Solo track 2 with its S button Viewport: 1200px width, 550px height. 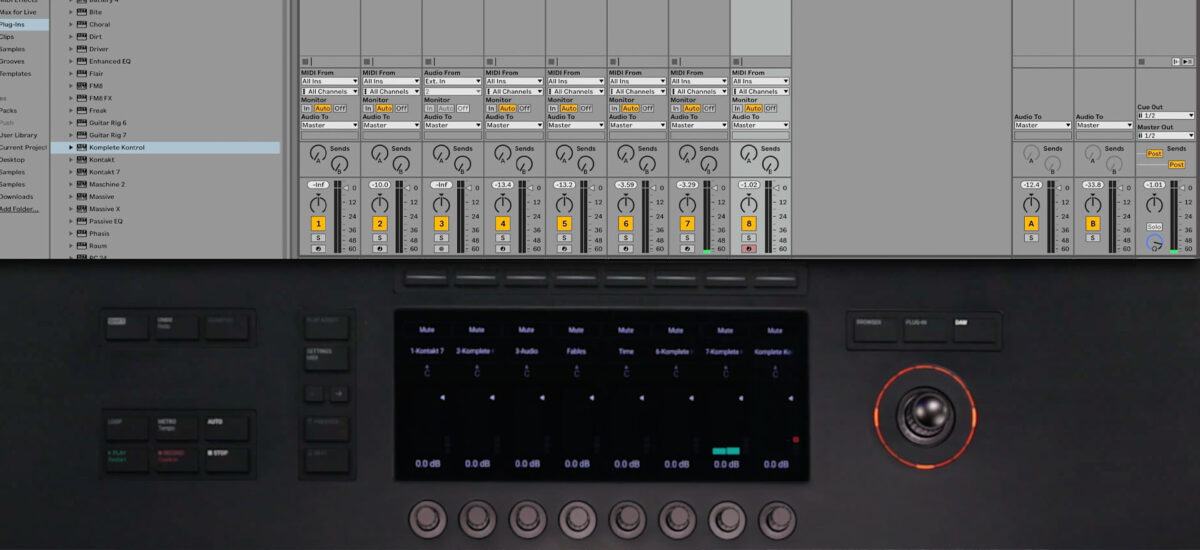[x=380, y=238]
